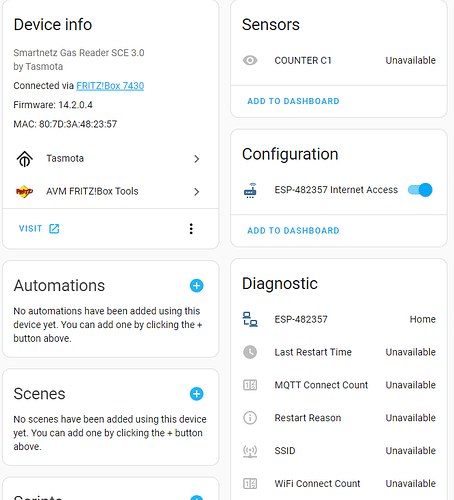Open the FRITZ!Box 7430 link
Image resolution: width=454 pixels, height=500 pixels.
point(110,86)
